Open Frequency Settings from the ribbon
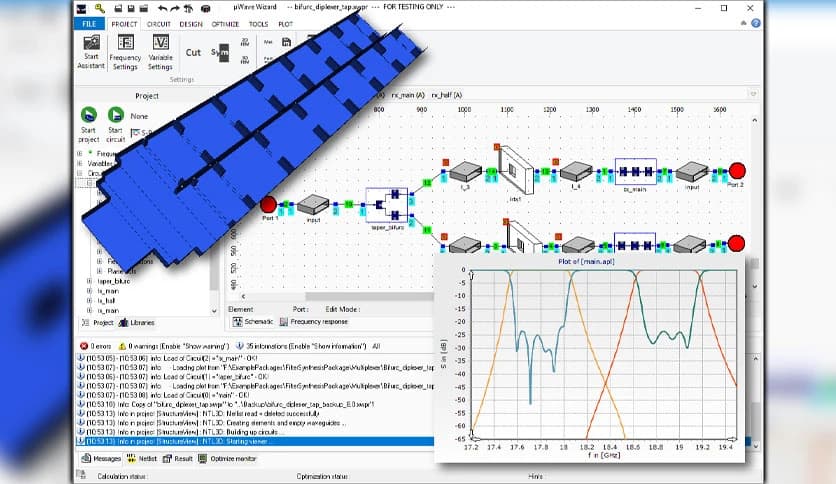836x484 pixels. tap(125, 52)
